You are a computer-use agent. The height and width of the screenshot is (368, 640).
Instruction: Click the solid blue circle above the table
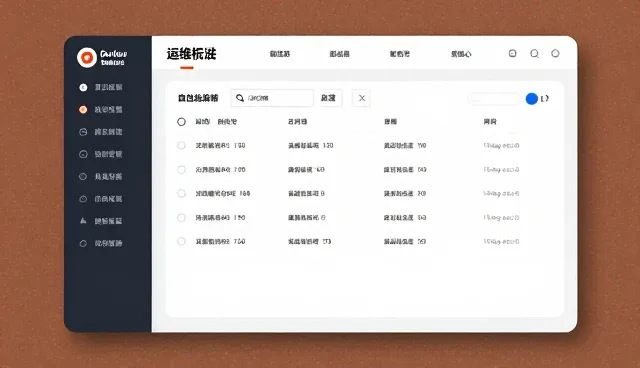531,99
